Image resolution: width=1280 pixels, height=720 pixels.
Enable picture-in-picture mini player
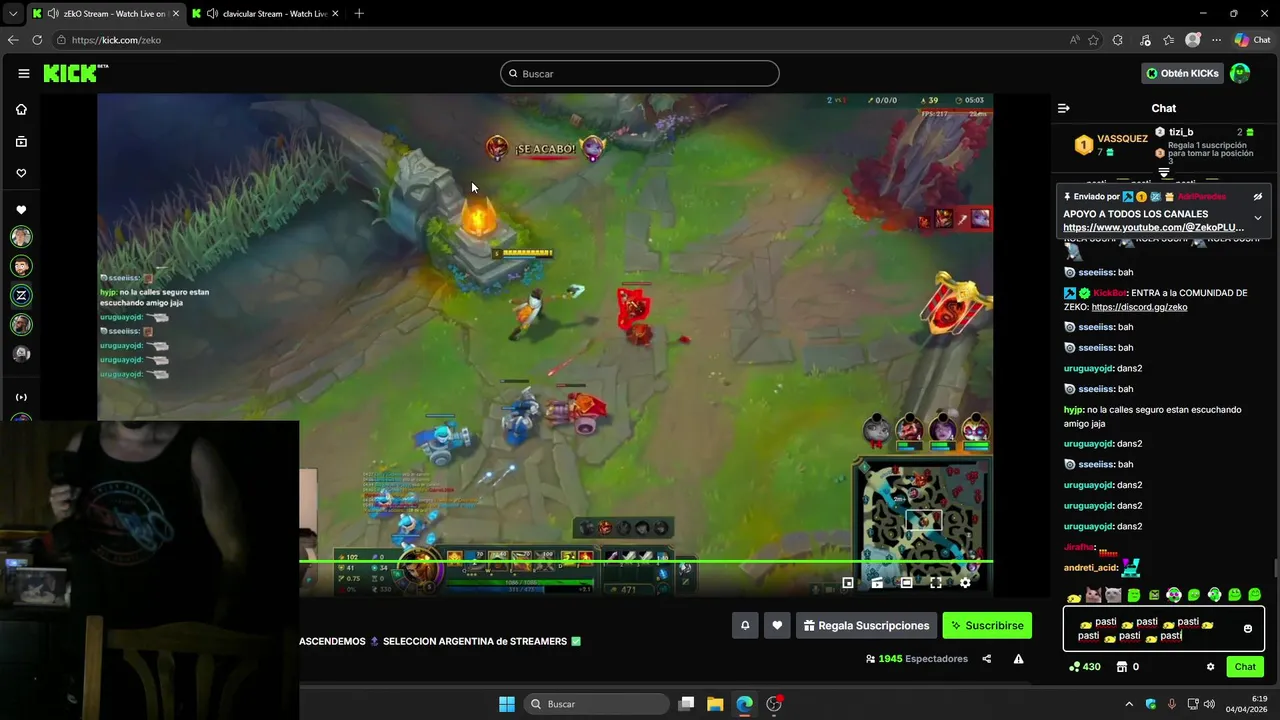point(848,582)
